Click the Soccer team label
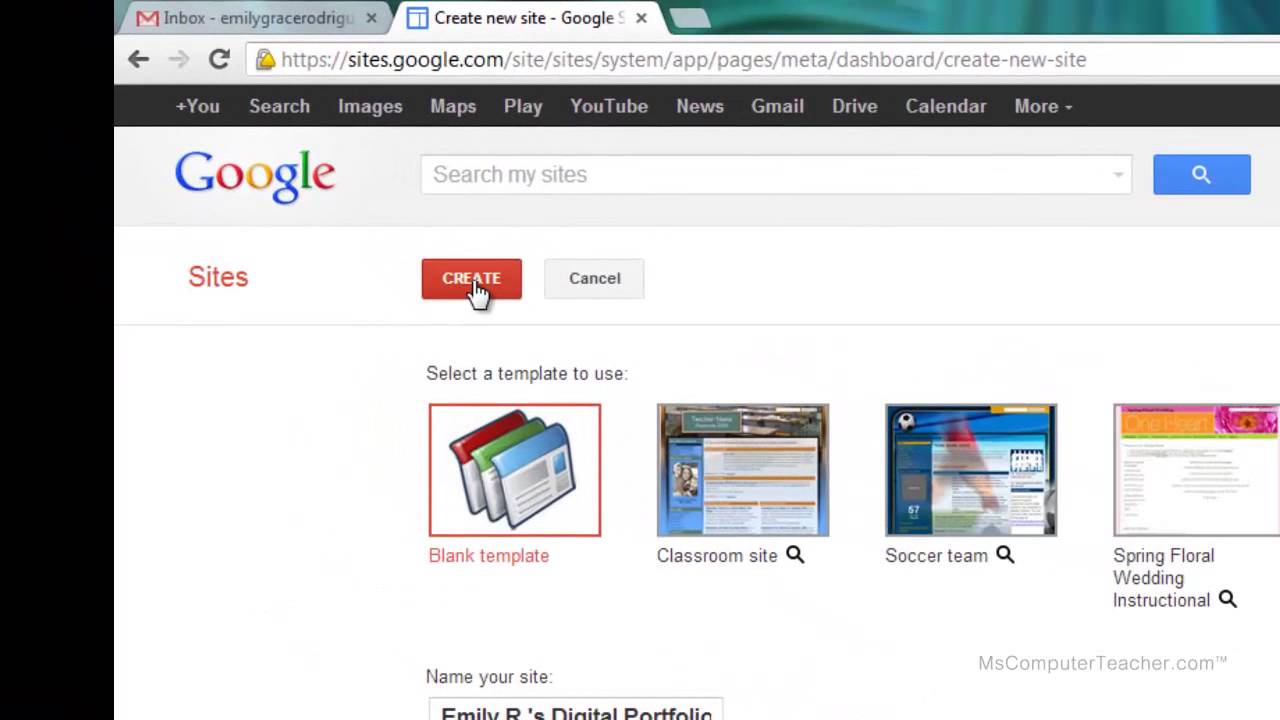The image size is (1280, 720). pos(936,555)
